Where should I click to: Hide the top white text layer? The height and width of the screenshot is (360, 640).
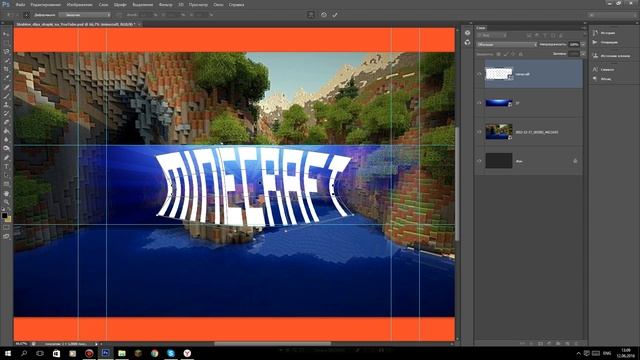(x=479, y=74)
